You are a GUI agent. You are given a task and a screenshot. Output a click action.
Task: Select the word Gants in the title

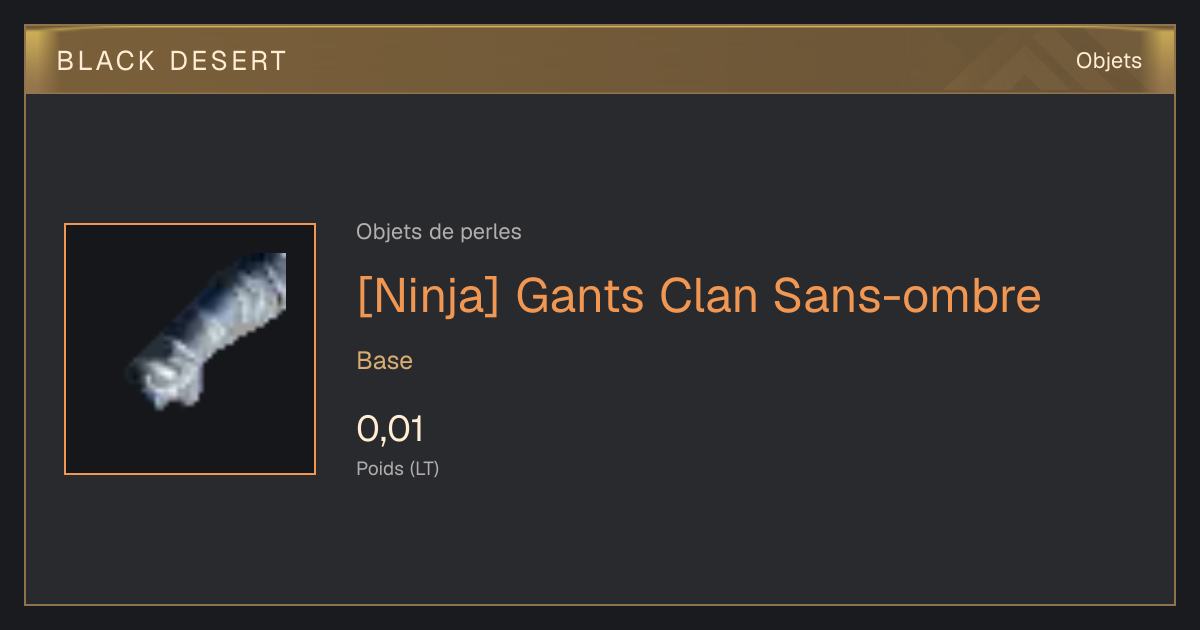pos(579,296)
